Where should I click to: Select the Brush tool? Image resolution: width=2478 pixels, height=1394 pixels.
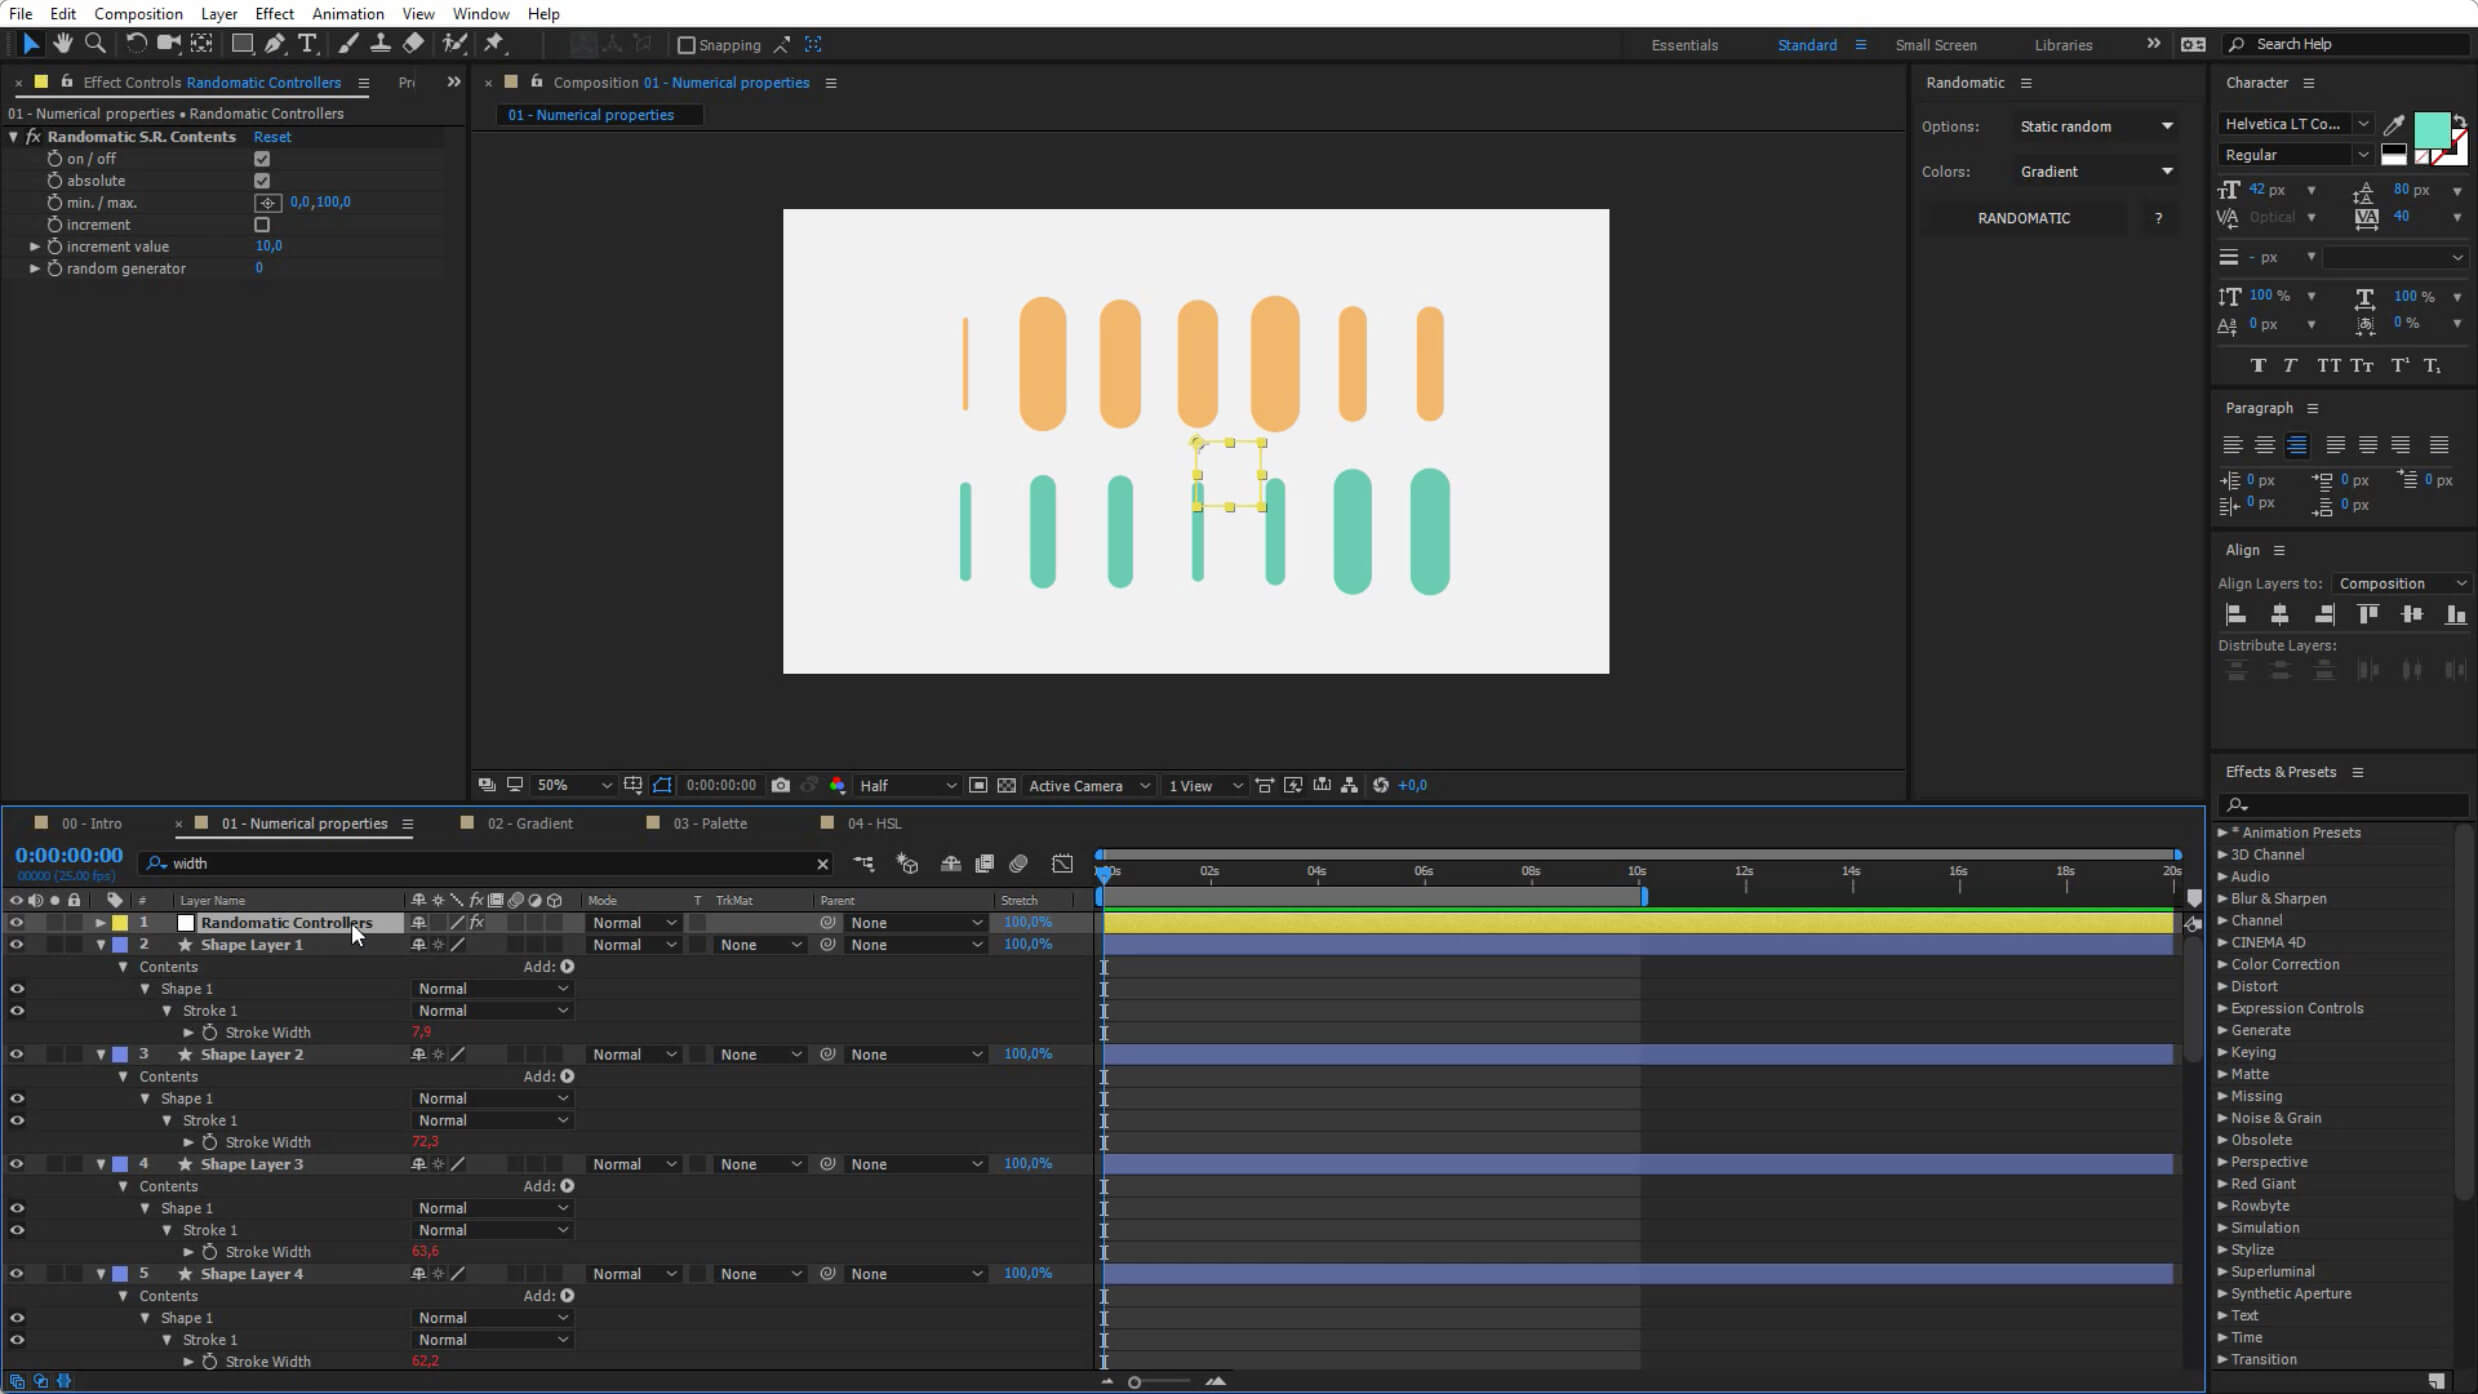click(x=348, y=44)
